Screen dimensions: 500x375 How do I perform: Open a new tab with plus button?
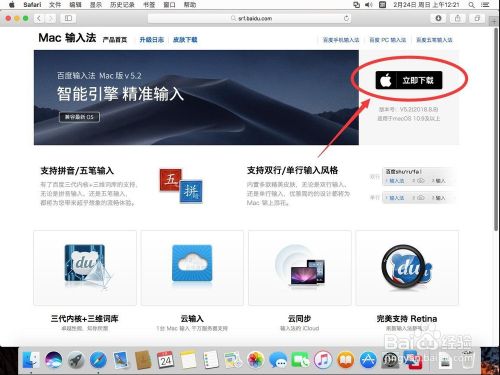[x=494, y=21]
